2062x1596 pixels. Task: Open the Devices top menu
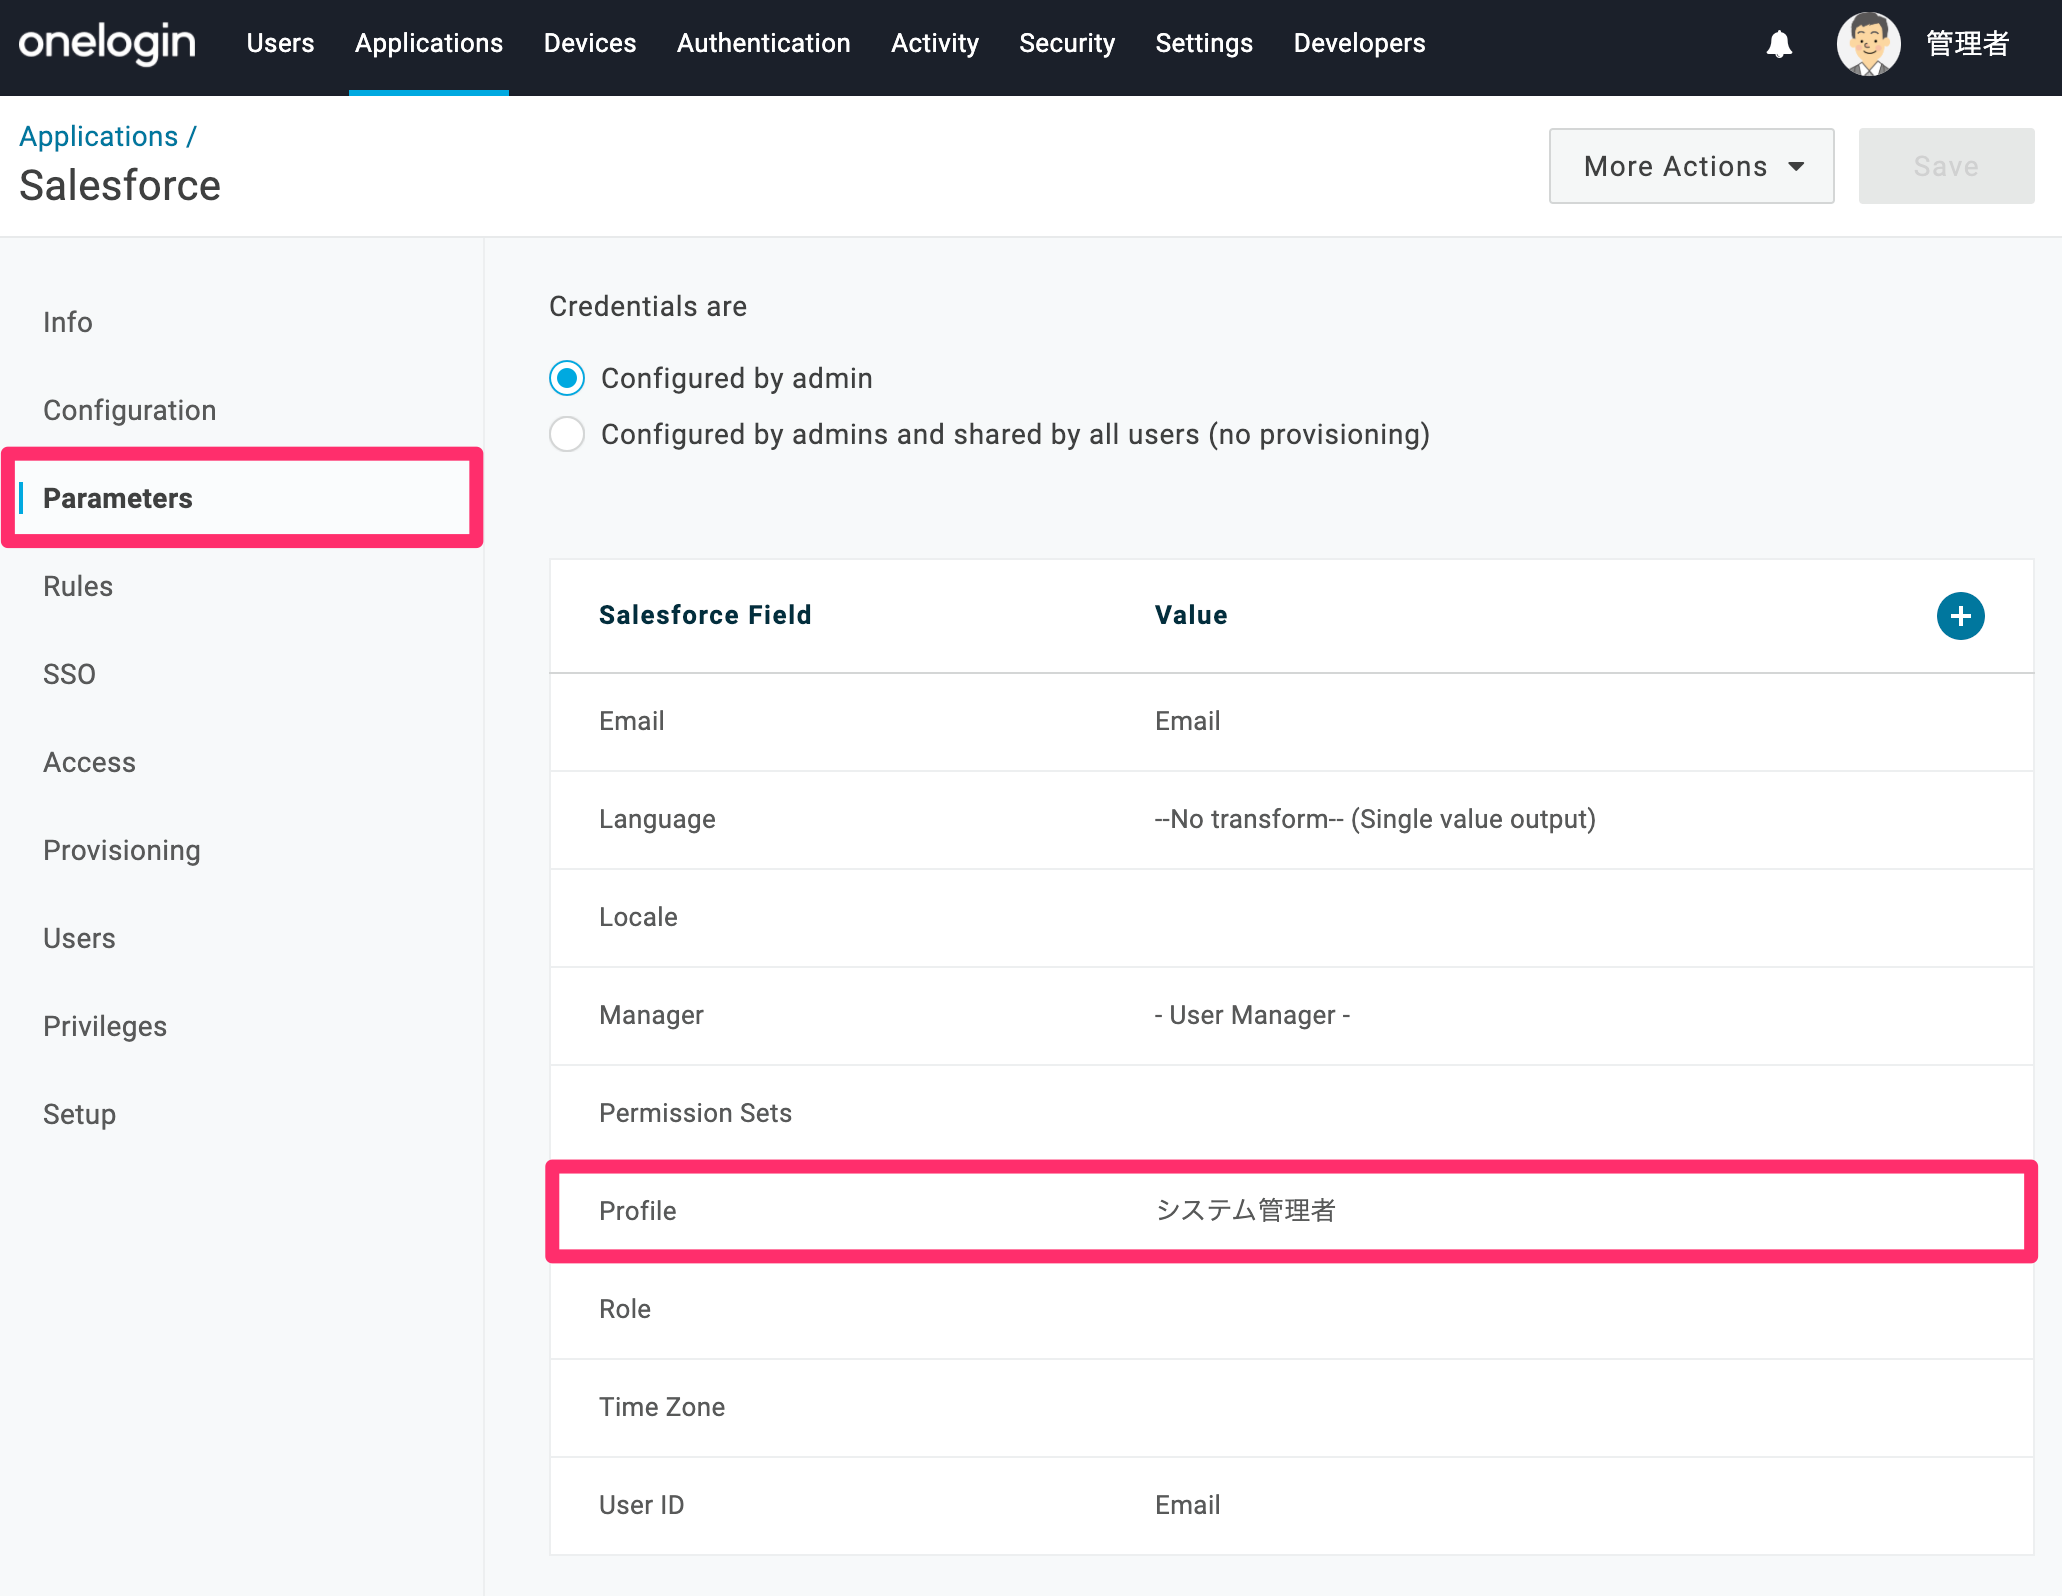coord(590,44)
